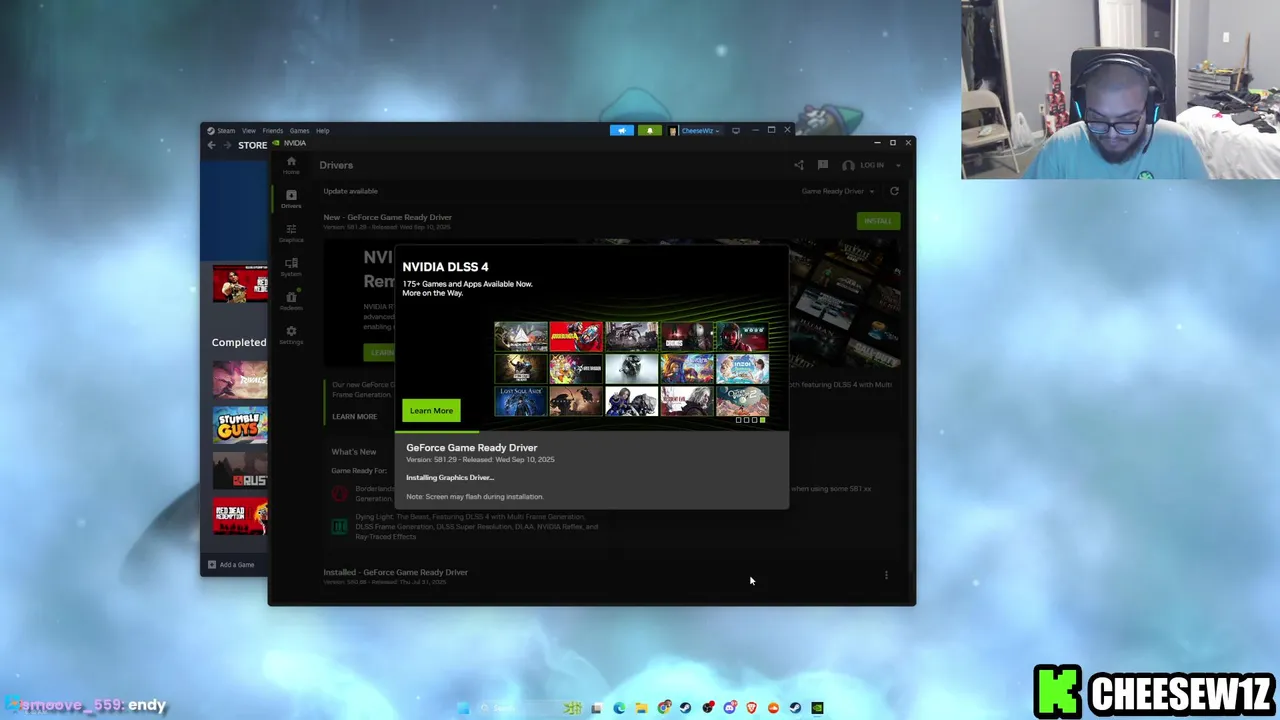Select the Red Dead Redemption thumbnail below Rust

[x=240, y=517]
